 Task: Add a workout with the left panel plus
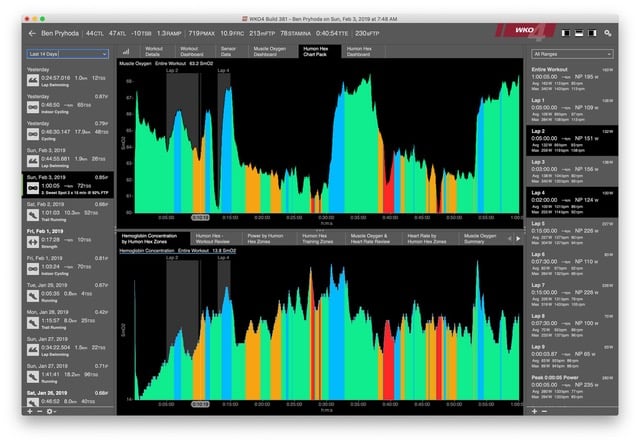click(x=30, y=411)
